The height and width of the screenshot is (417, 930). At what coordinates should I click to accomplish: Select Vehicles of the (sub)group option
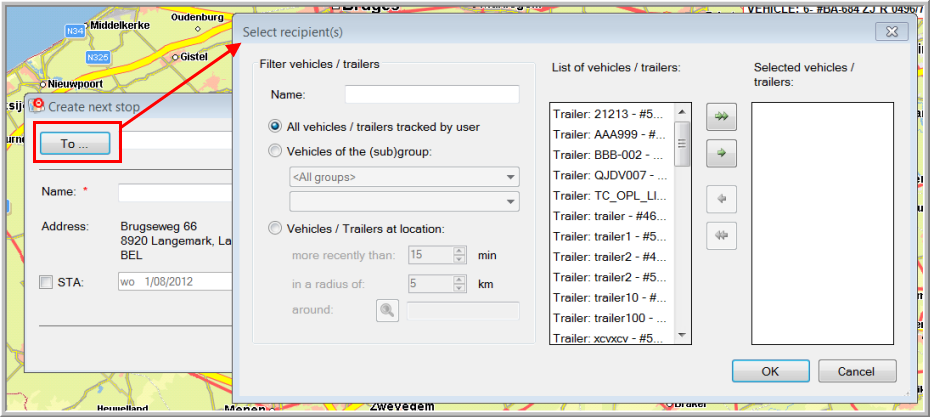point(276,152)
